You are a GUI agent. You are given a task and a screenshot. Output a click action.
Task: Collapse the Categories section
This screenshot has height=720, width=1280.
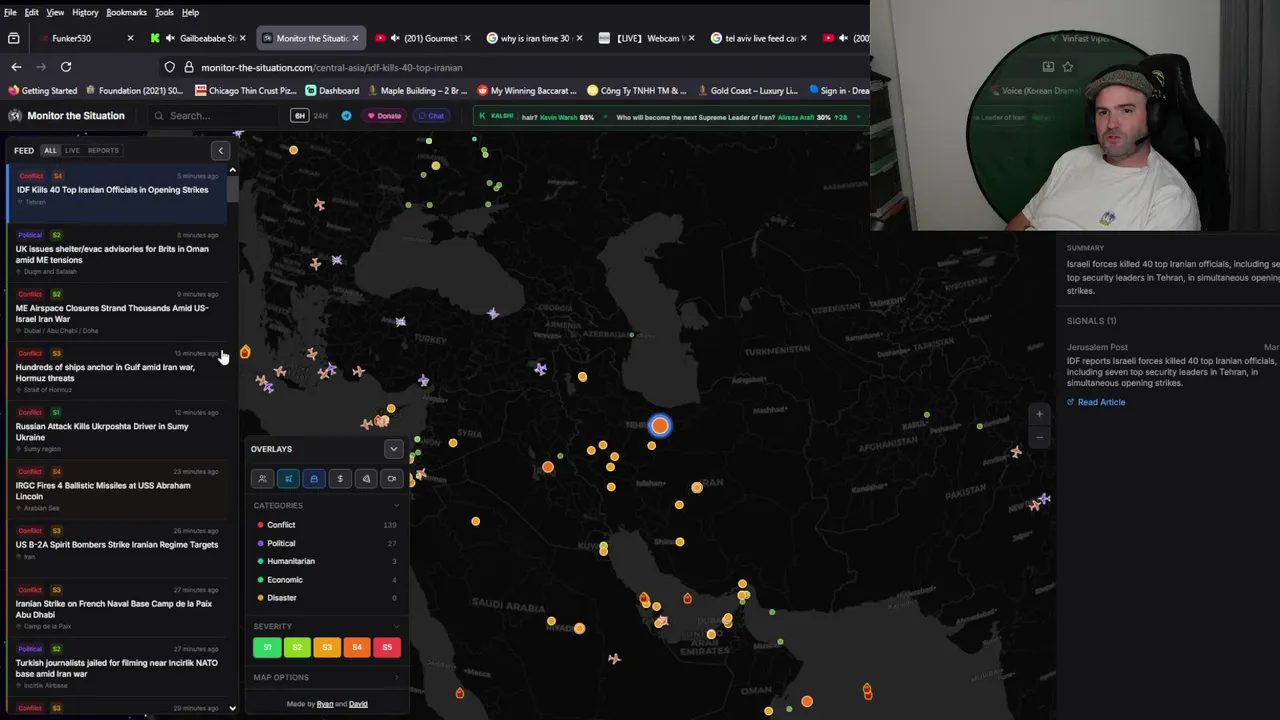tap(397, 506)
